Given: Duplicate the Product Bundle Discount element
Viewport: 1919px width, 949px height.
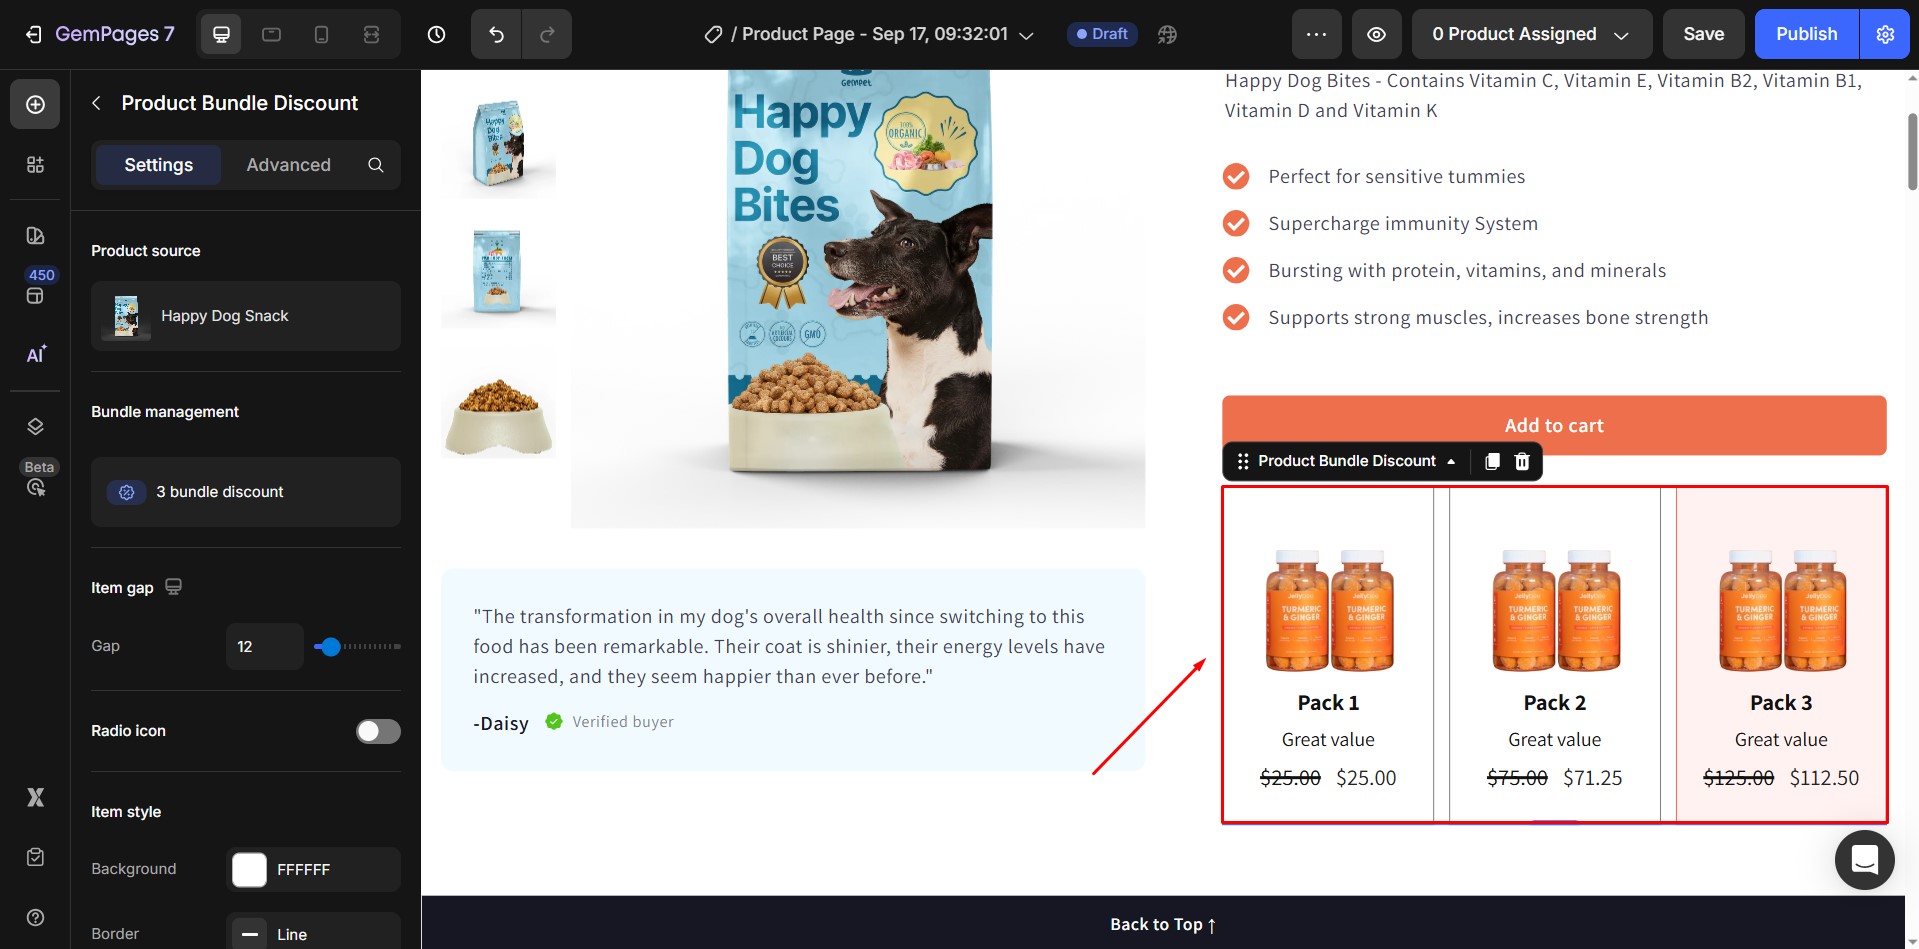Looking at the screenshot, I should 1492,461.
